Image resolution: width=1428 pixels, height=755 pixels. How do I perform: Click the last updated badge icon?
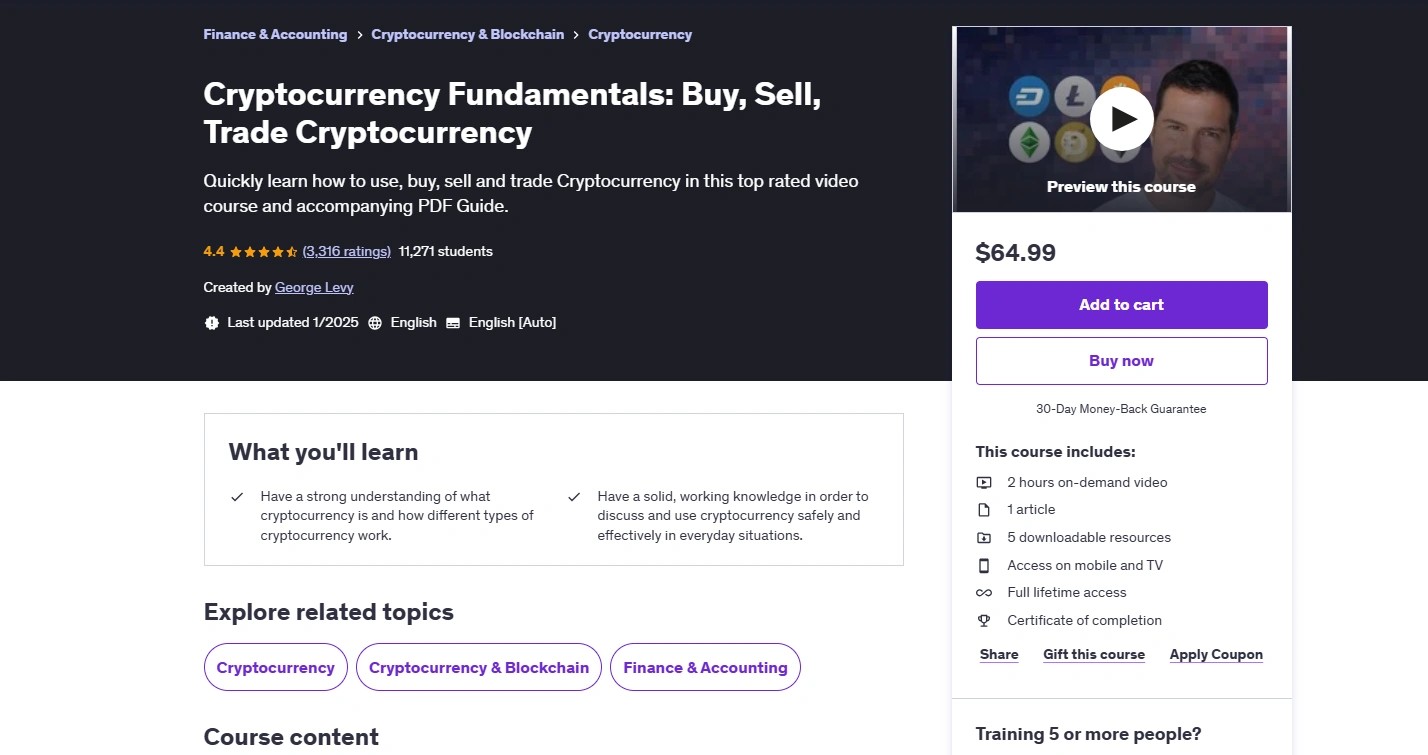point(212,323)
